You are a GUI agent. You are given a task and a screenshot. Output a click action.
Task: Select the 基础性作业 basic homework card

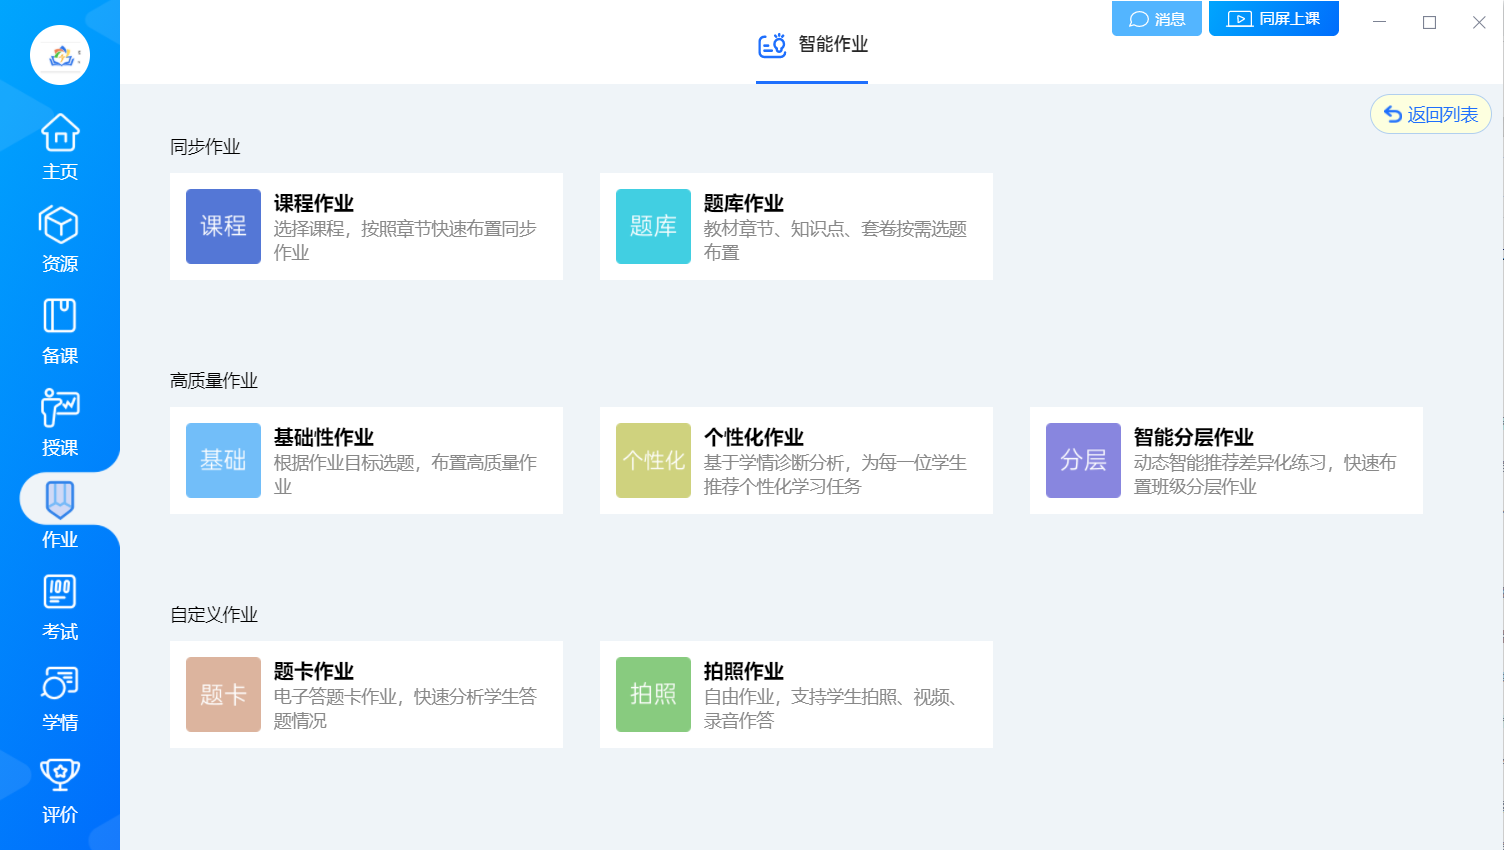tap(366, 461)
